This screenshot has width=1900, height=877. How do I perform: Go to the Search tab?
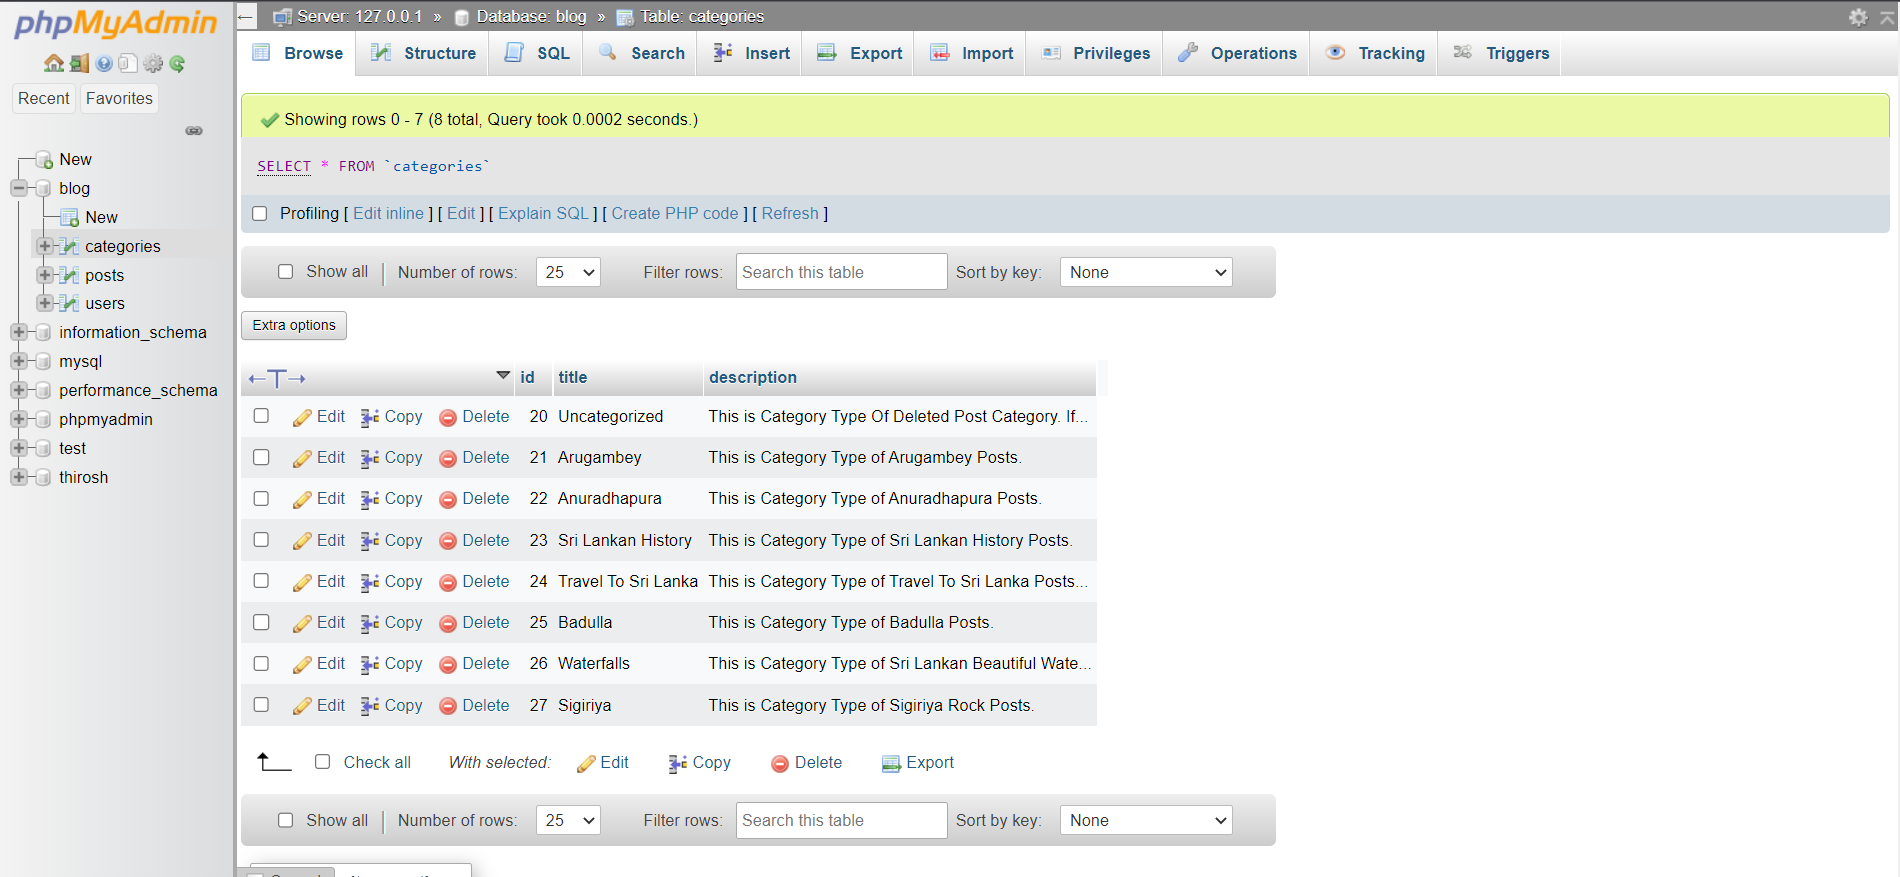[642, 53]
